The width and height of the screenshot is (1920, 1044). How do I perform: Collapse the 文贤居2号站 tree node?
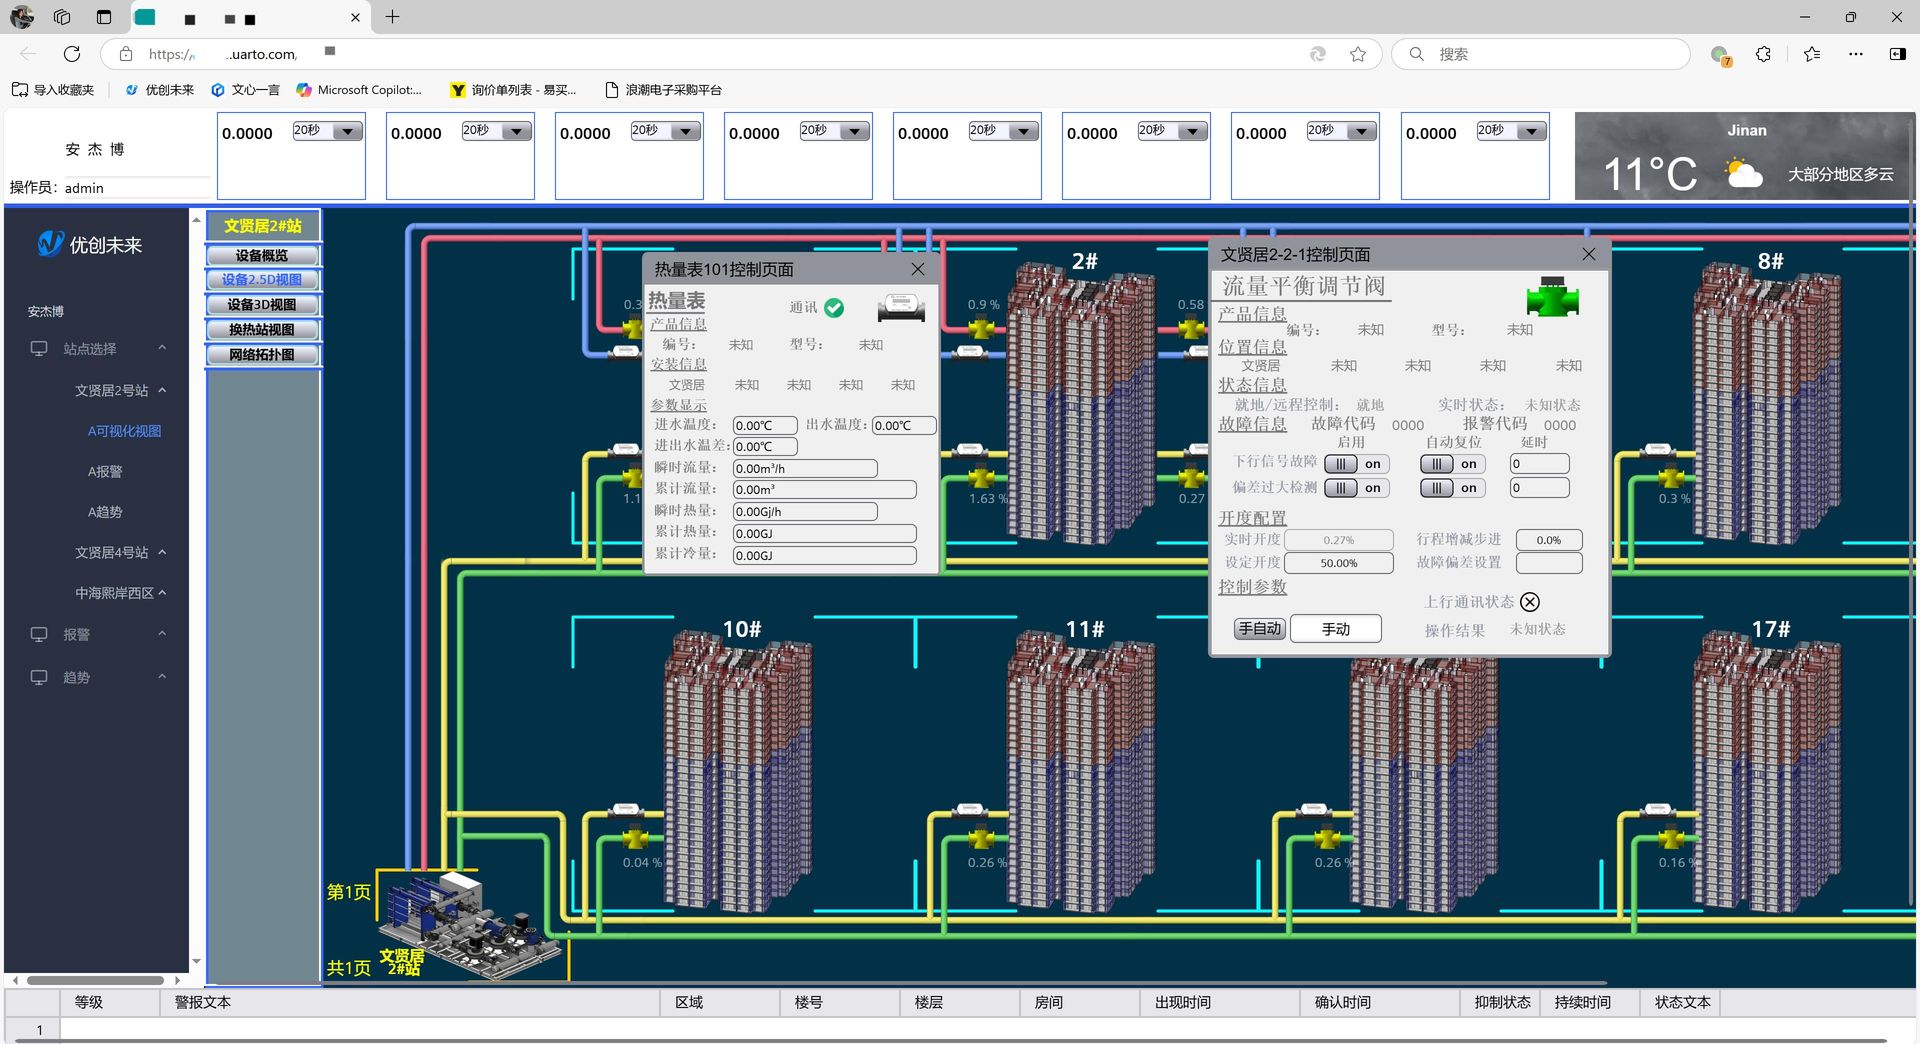tap(162, 390)
